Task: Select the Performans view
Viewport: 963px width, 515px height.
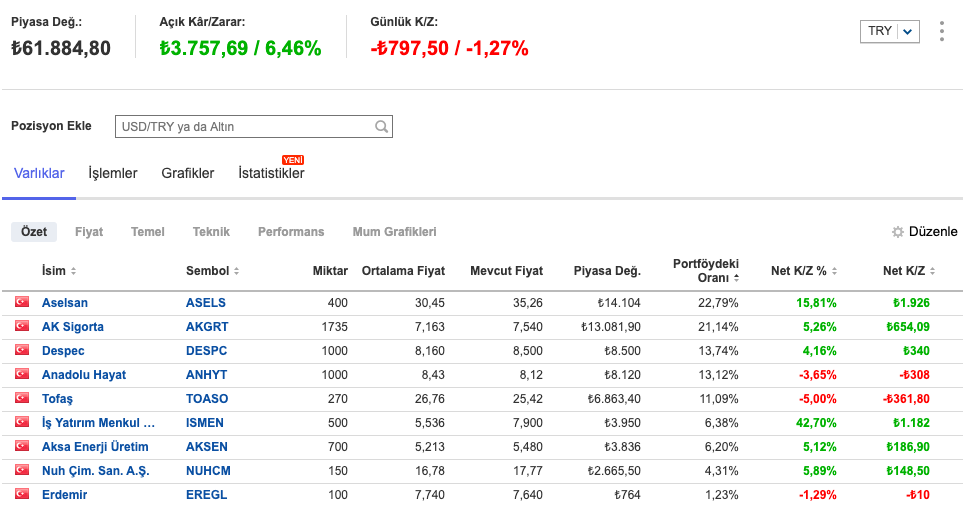Action: tap(291, 232)
